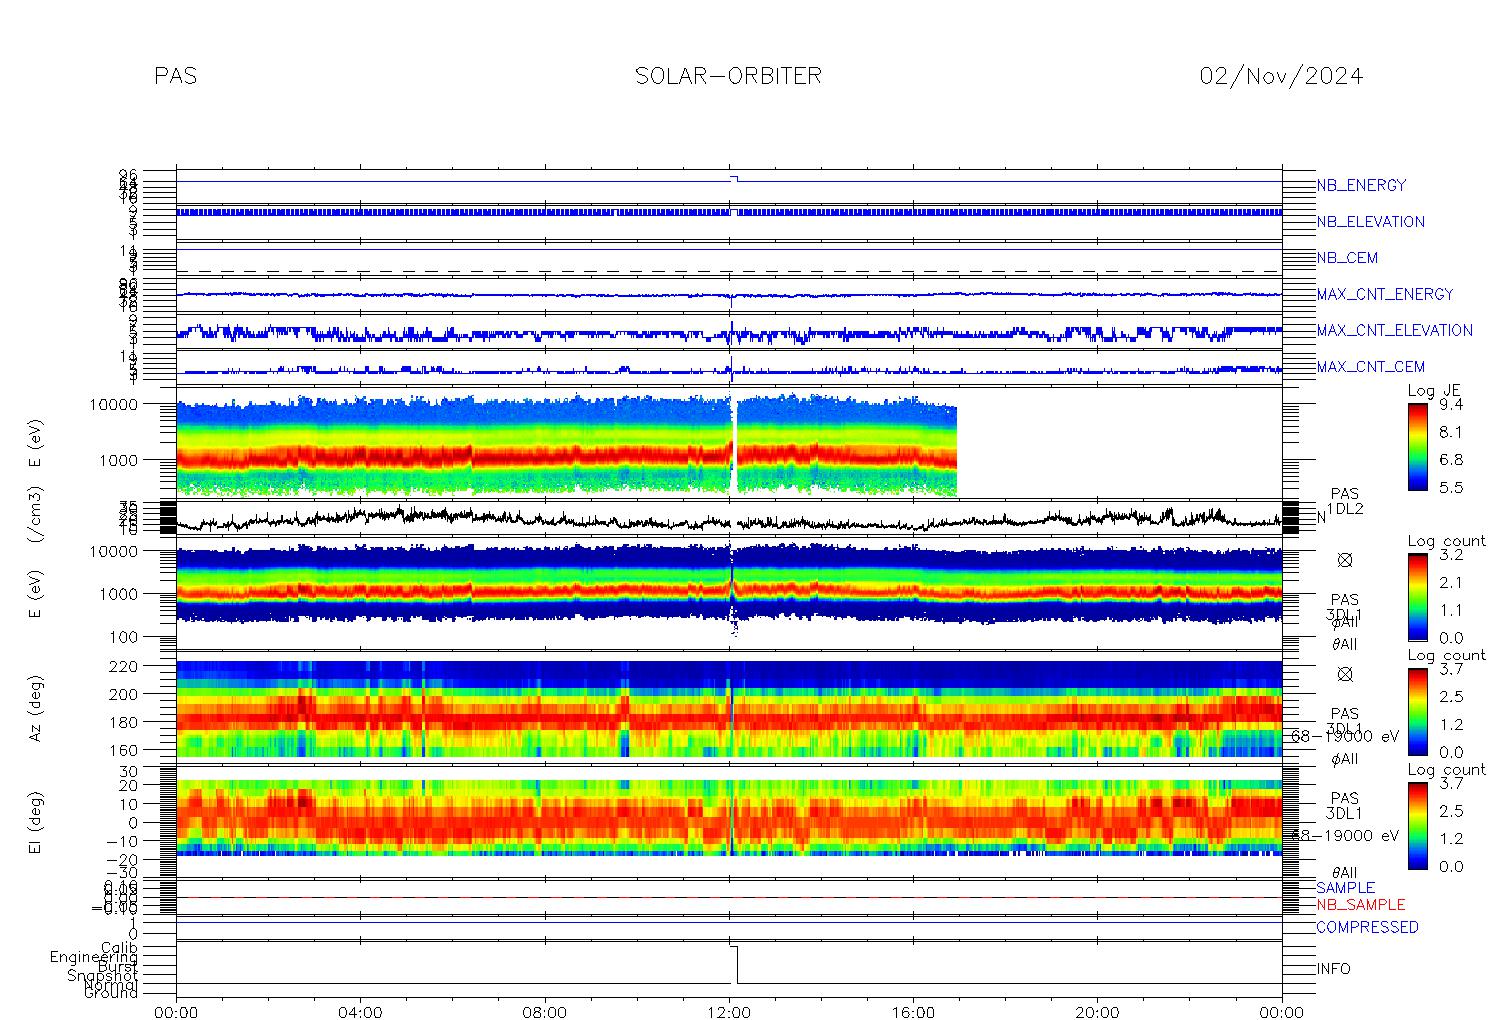Click the elevation angle spectrogram
Viewport: 1512px width, 1020px height.
pyautogui.click(x=729, y=818)
